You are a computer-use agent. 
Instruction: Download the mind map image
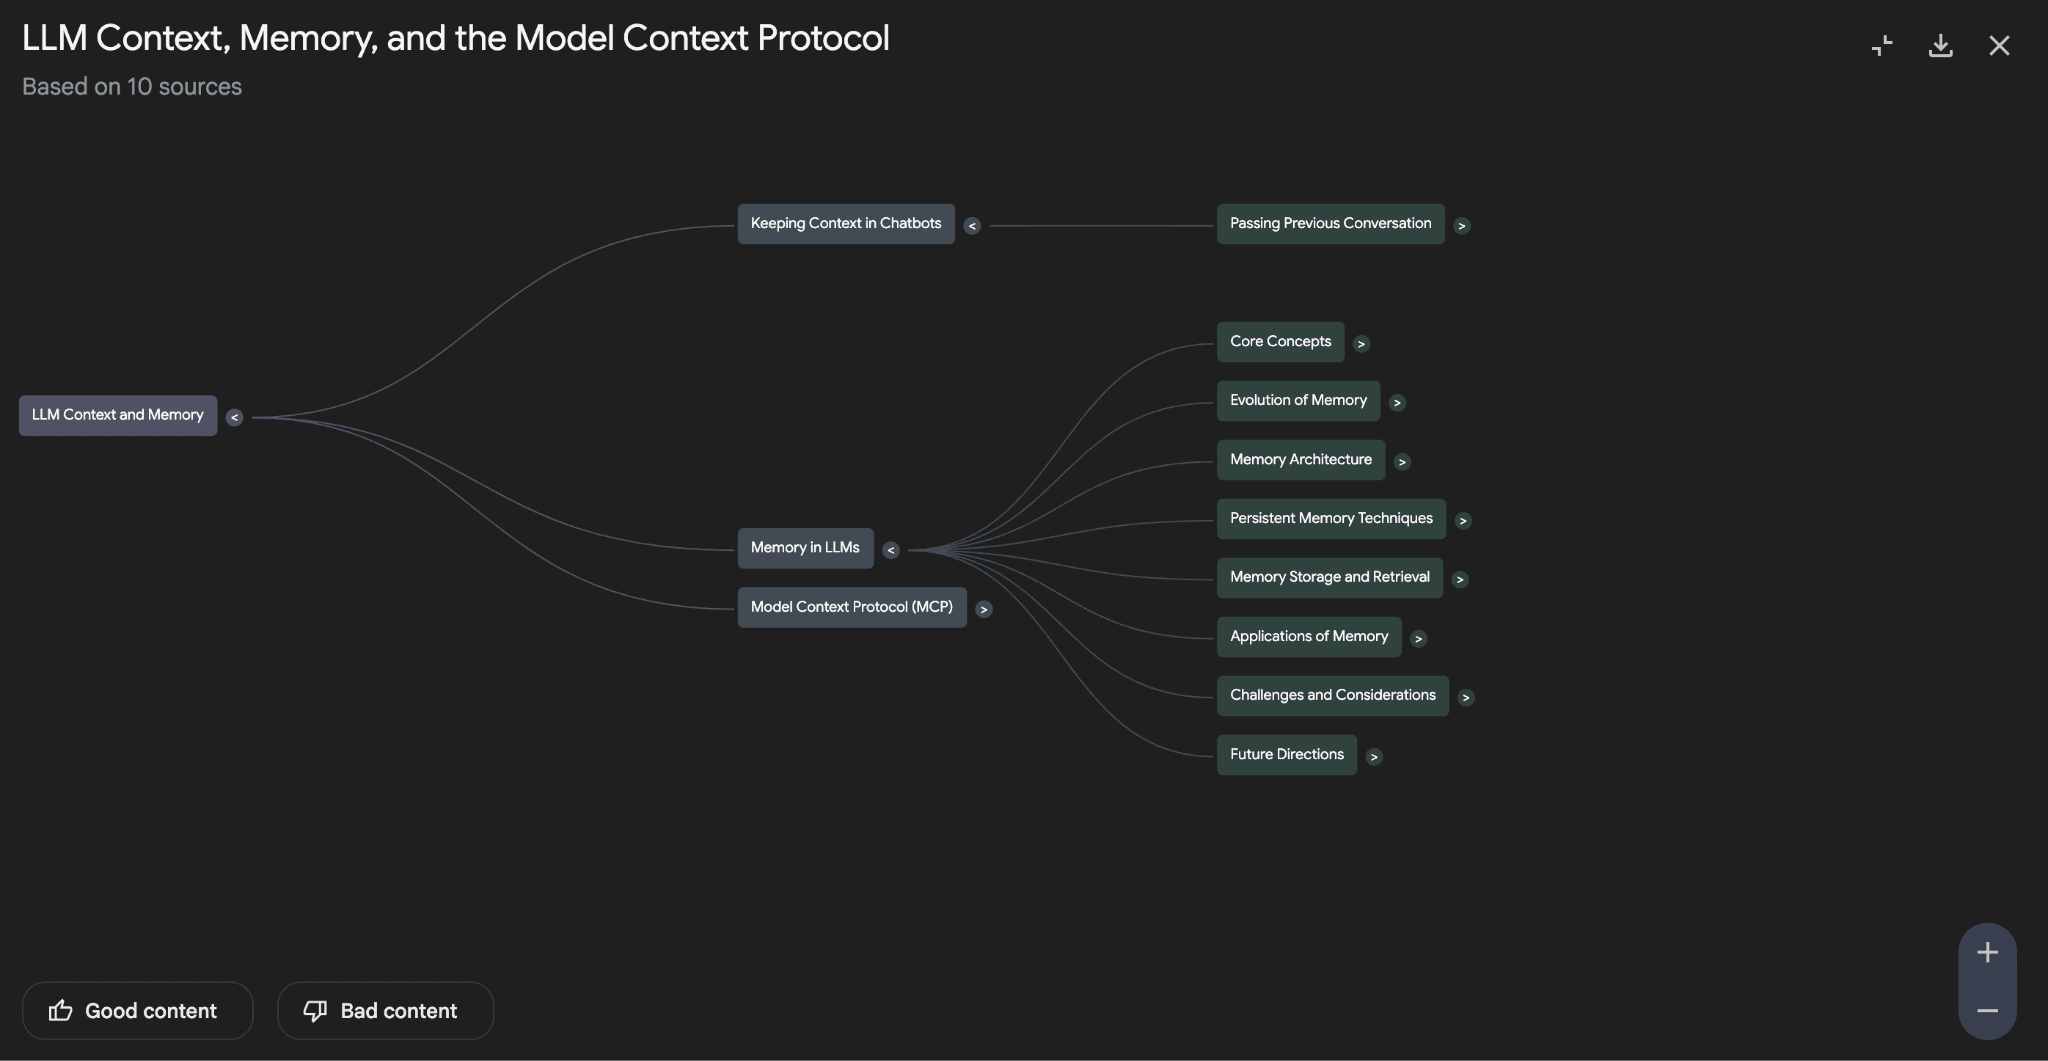pos(1940,46)
